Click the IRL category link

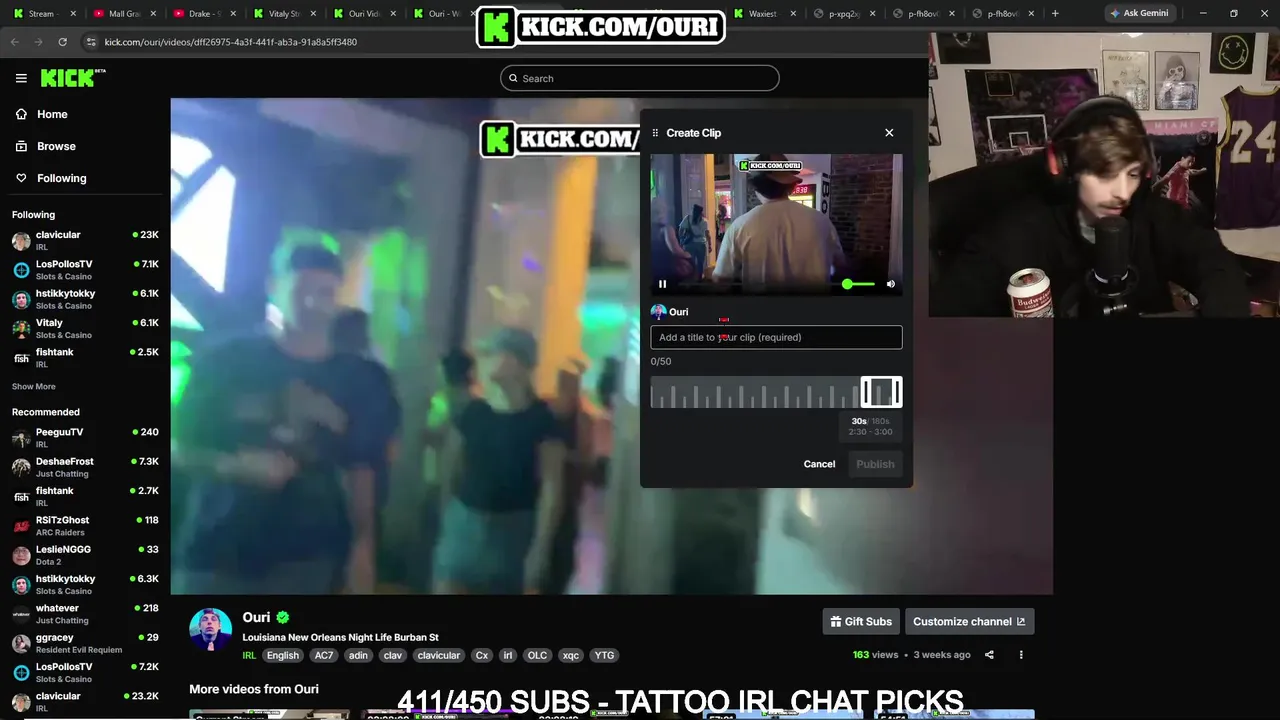pos(249,656)
